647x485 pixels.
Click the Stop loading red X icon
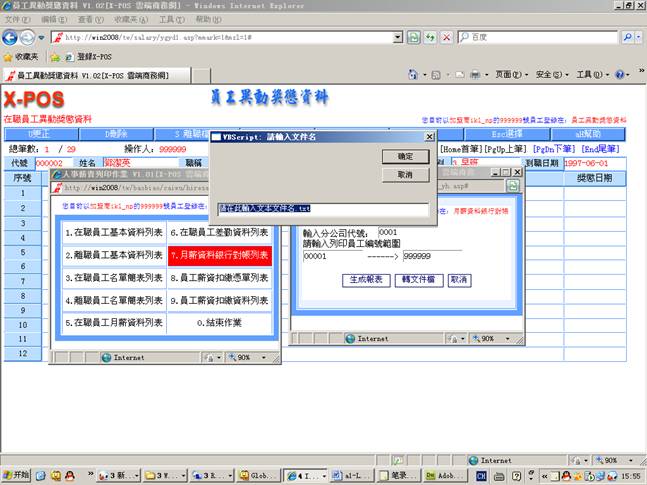coord(445,37)
